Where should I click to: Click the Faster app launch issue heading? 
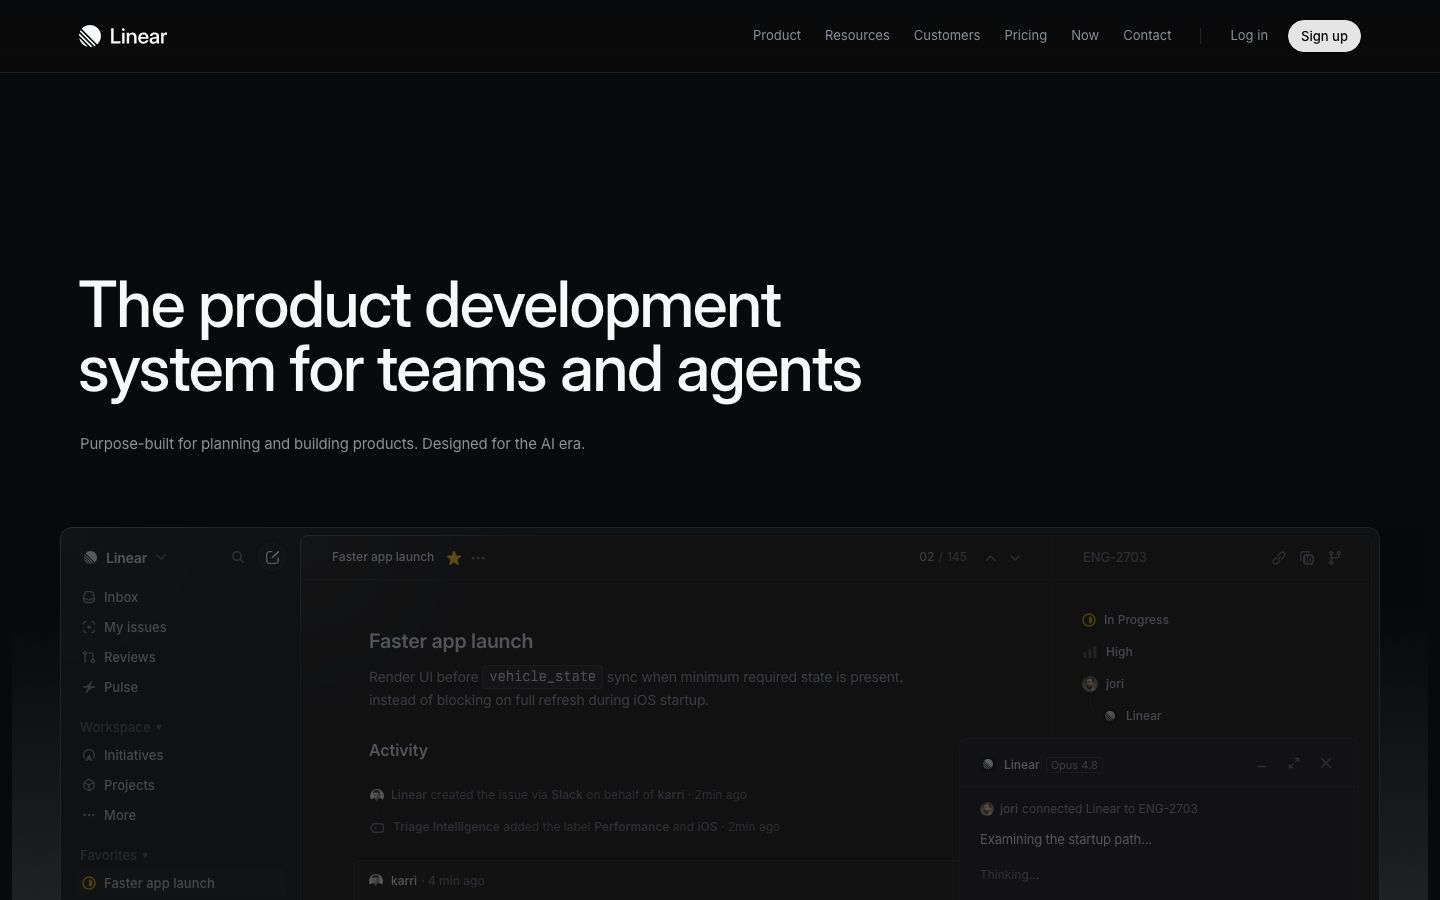point(451,641)
